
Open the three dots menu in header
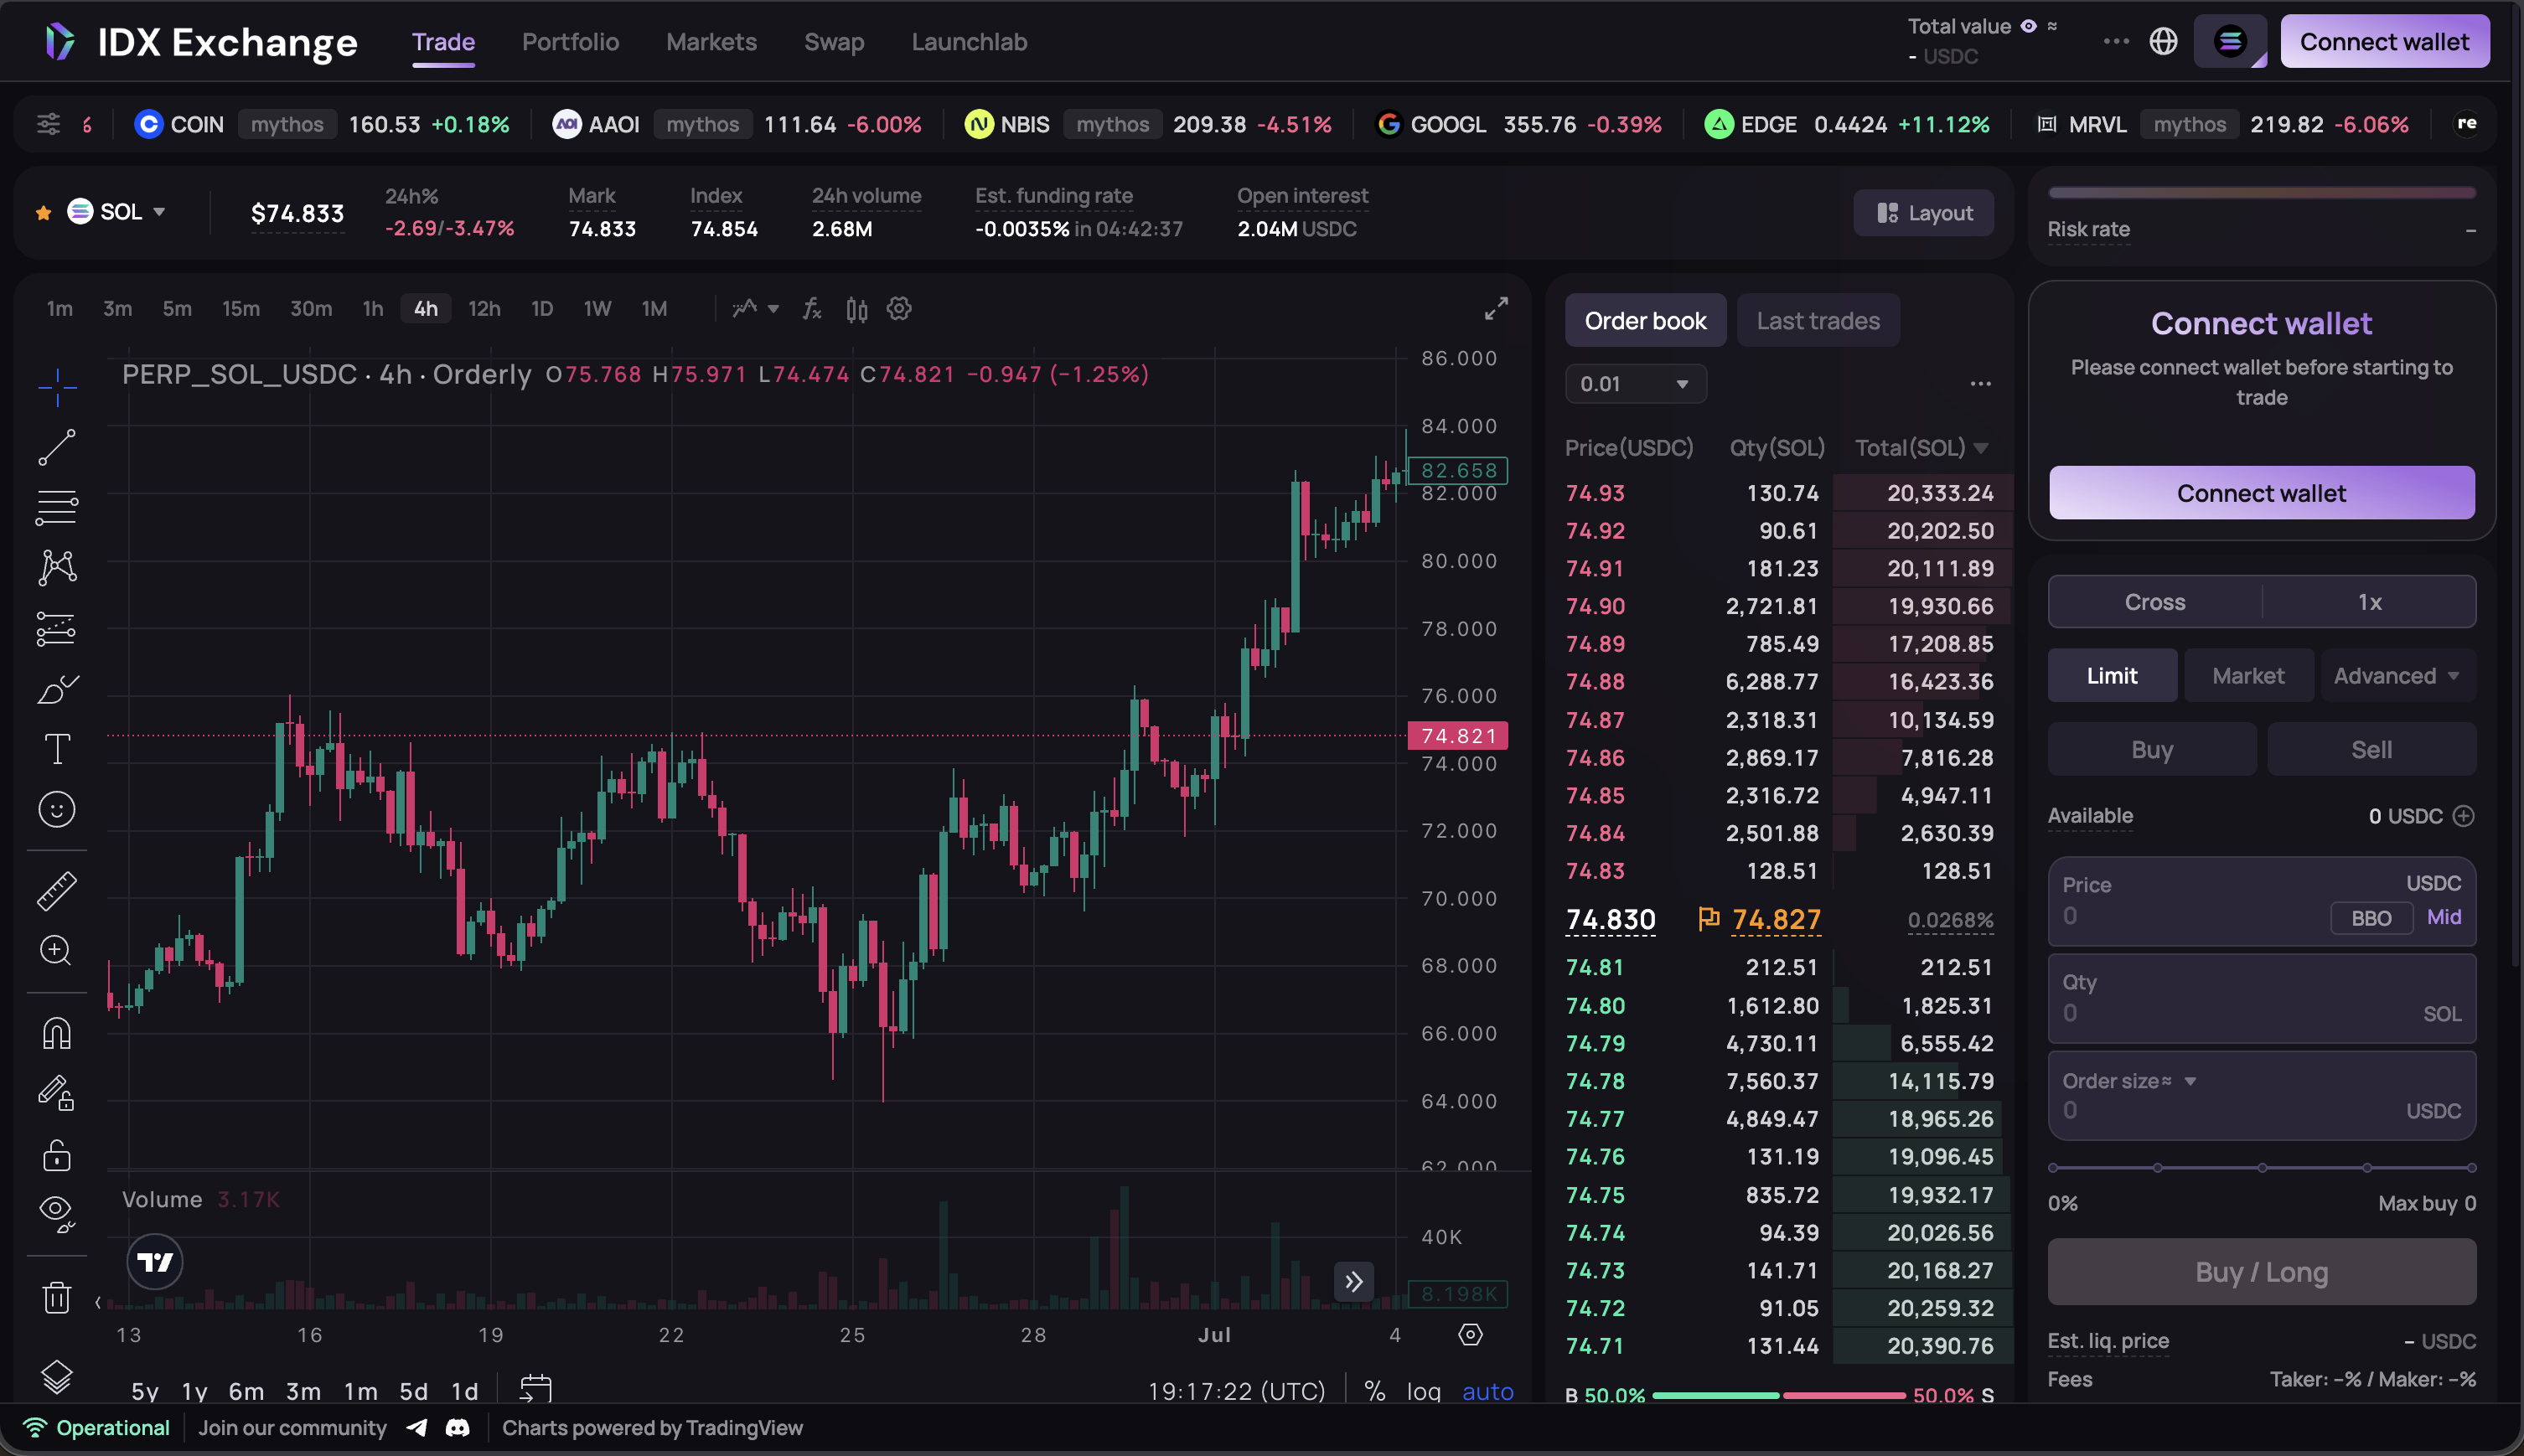coord(2116,41)
